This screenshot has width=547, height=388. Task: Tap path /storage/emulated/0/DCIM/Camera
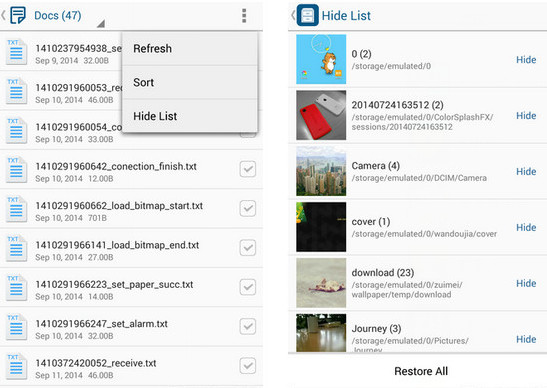pos(419,178)
